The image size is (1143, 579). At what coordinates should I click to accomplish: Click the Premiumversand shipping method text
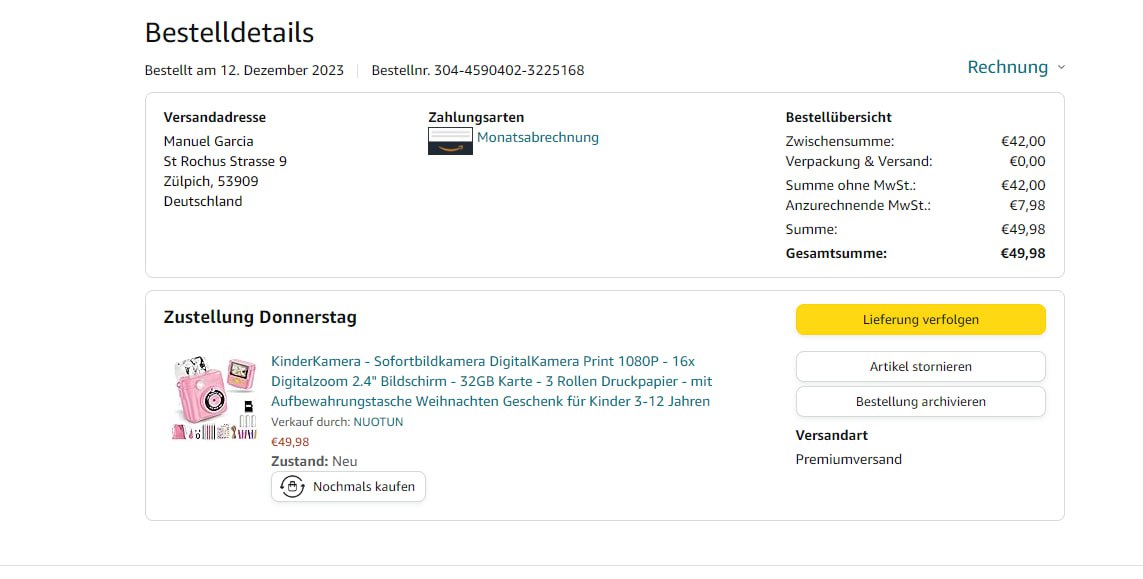[x=848, y=459]
